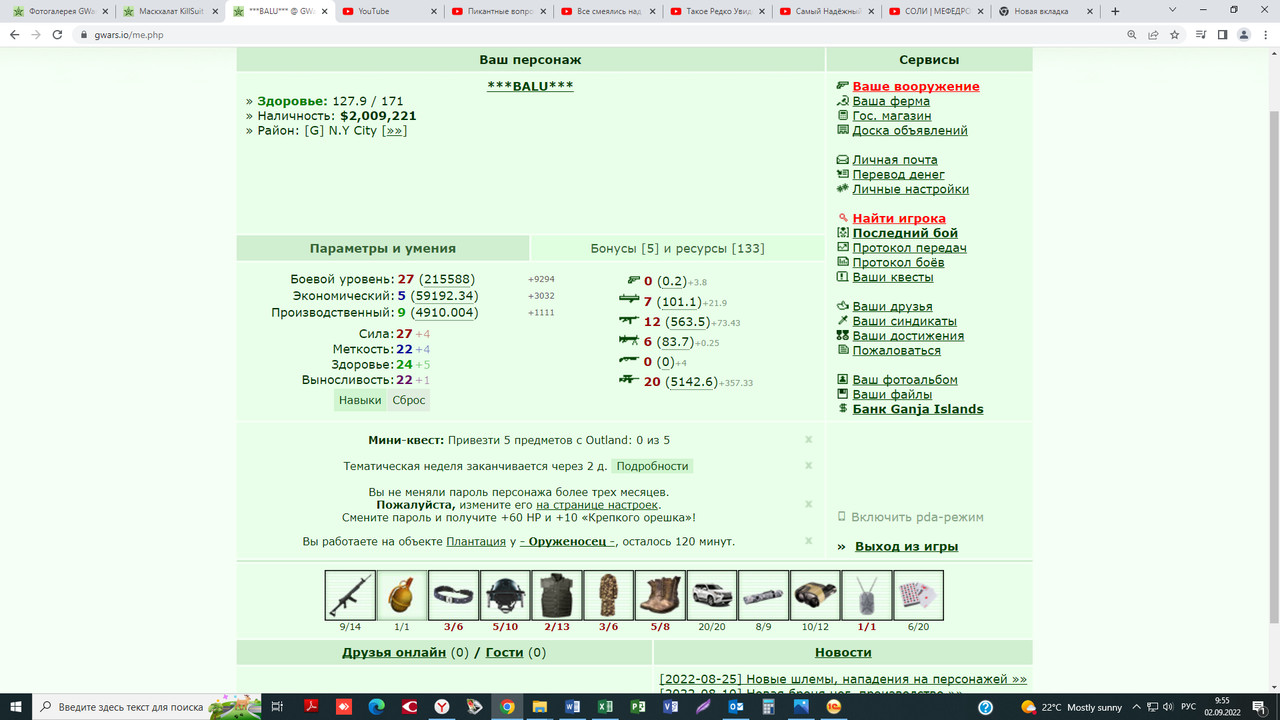Open the assault rifle inventory slot
This screenshot has height=720, width=1280.
[350, 595]
